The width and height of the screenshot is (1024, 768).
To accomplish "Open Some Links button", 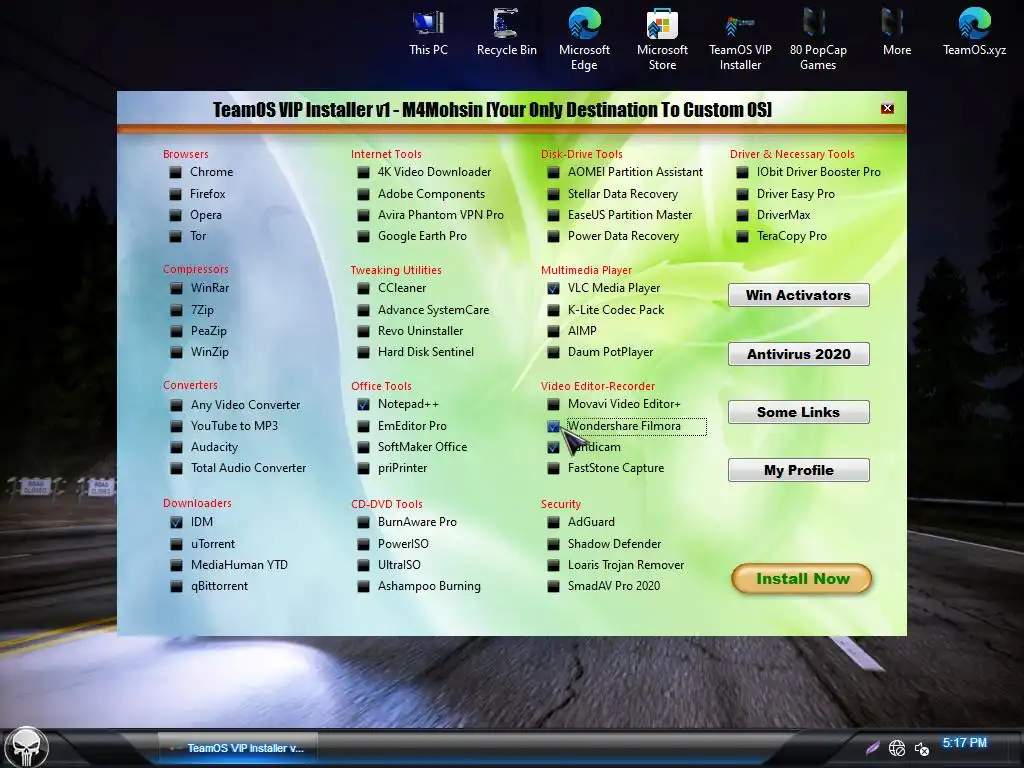I will pyautogui.click(x=799, y=412).
